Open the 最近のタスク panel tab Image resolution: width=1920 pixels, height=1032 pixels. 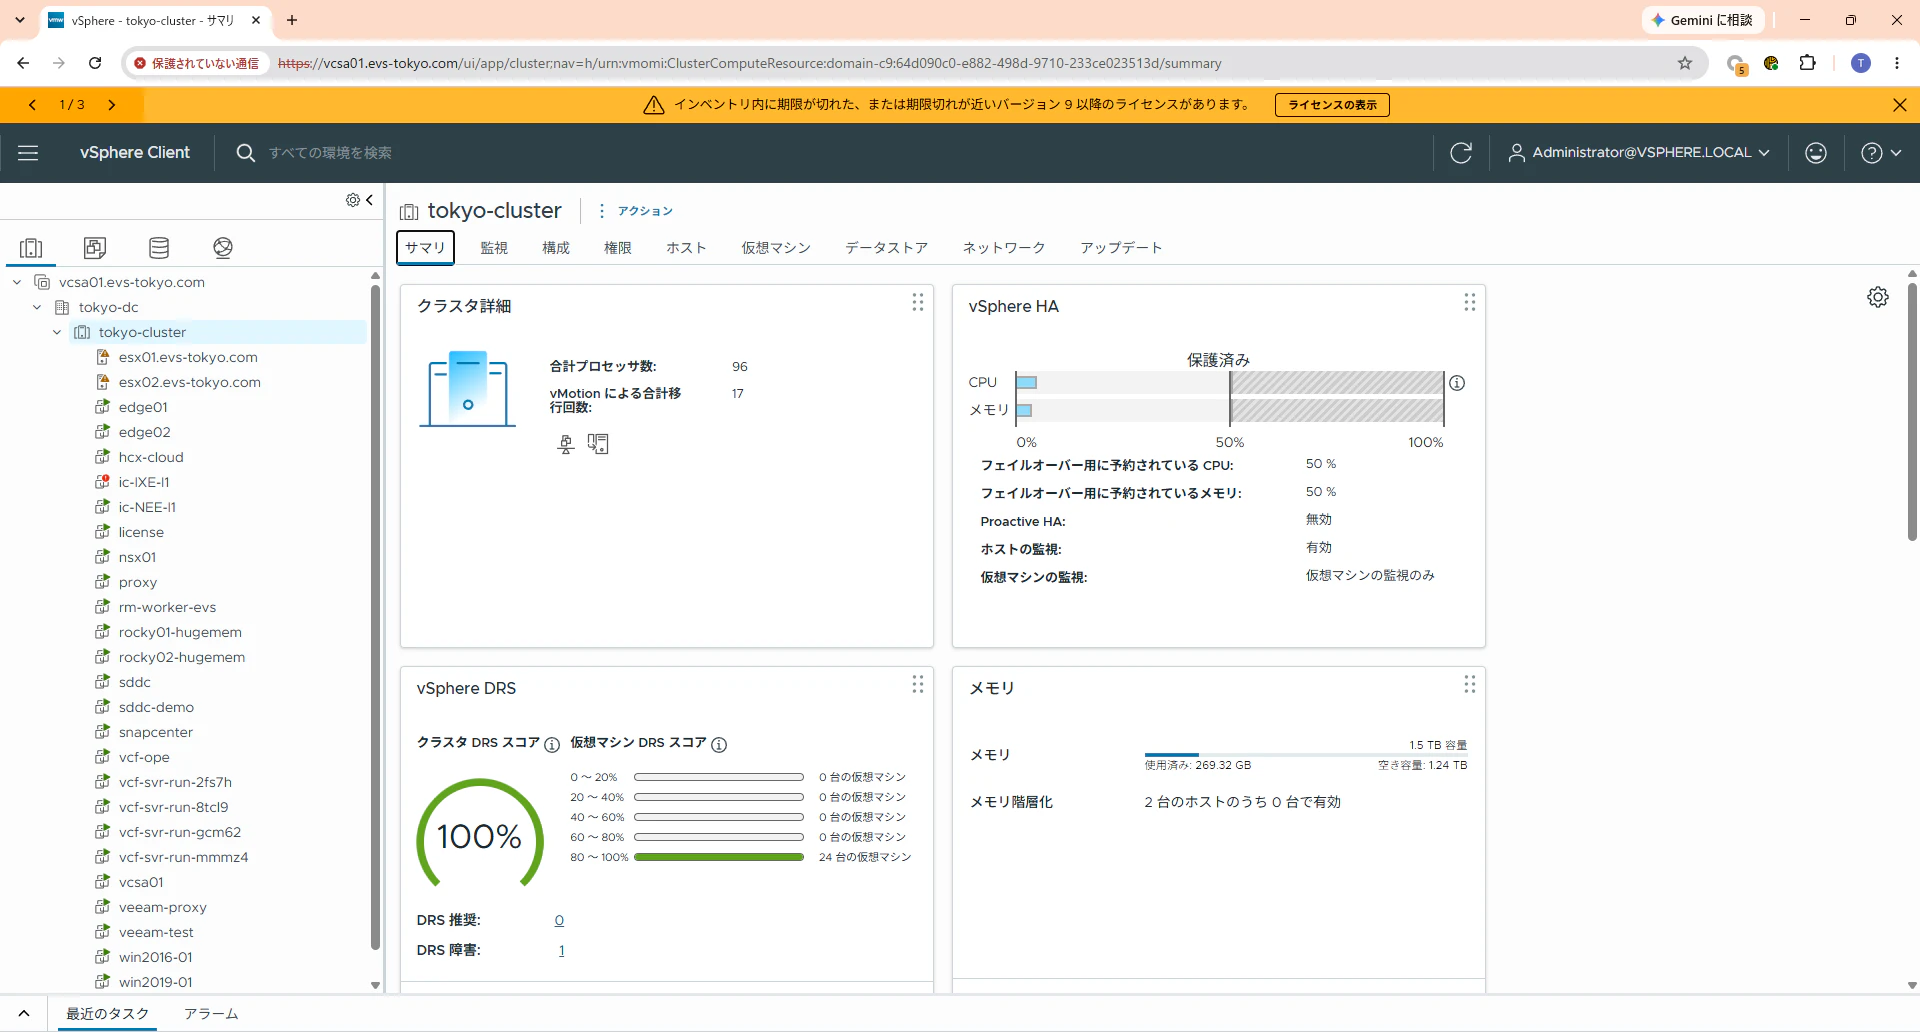(107, 1014)
